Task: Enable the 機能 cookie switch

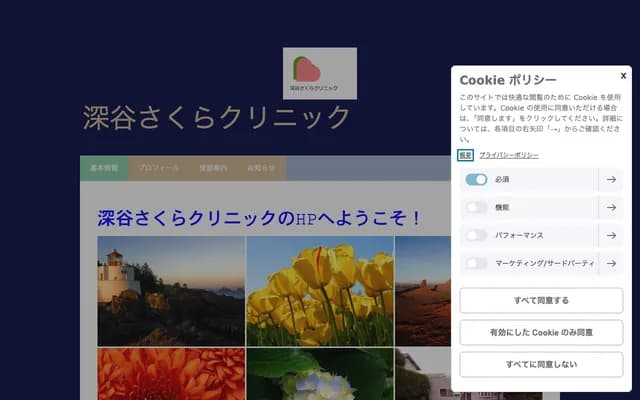Action: pyautogui.click(x=476, y=207)
